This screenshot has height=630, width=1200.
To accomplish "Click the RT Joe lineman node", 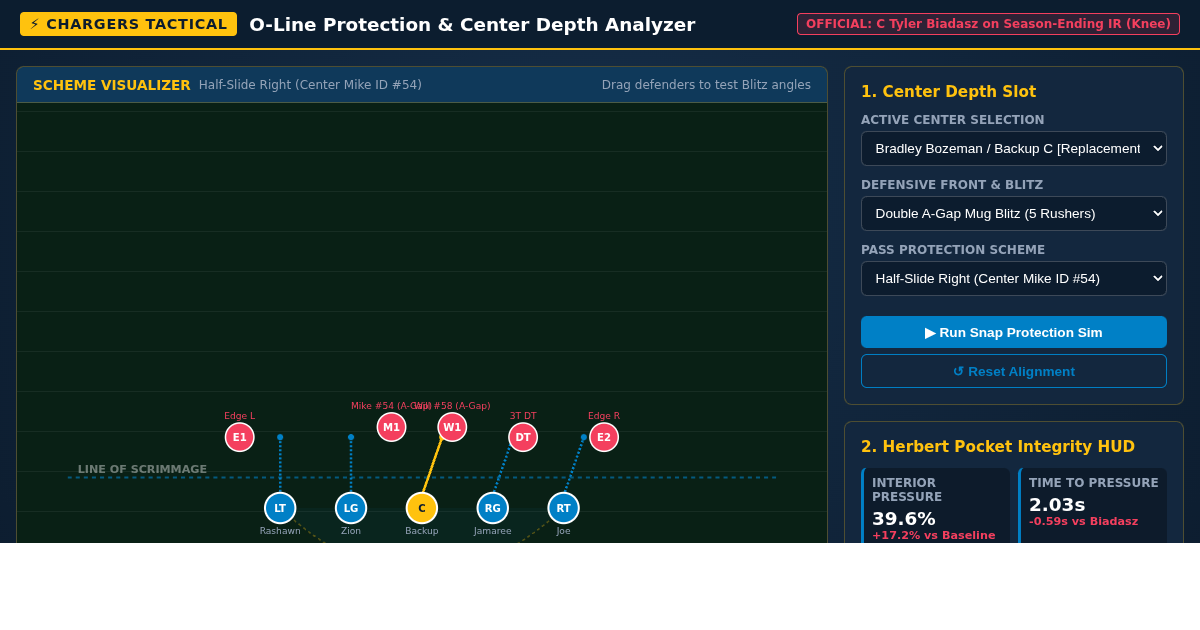I will (564, 508).
